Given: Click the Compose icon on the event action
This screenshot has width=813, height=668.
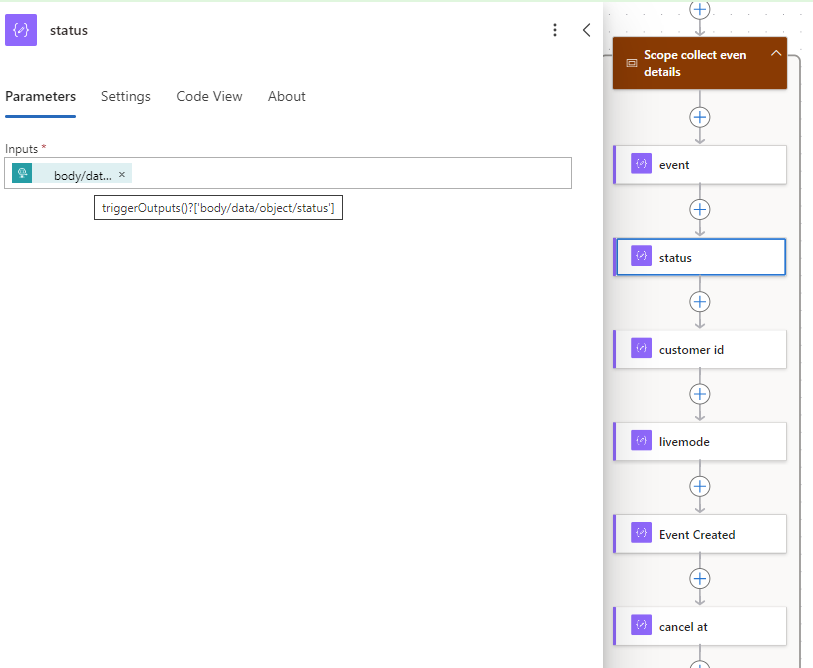Looking at the screenshot, I should point(641,164).
